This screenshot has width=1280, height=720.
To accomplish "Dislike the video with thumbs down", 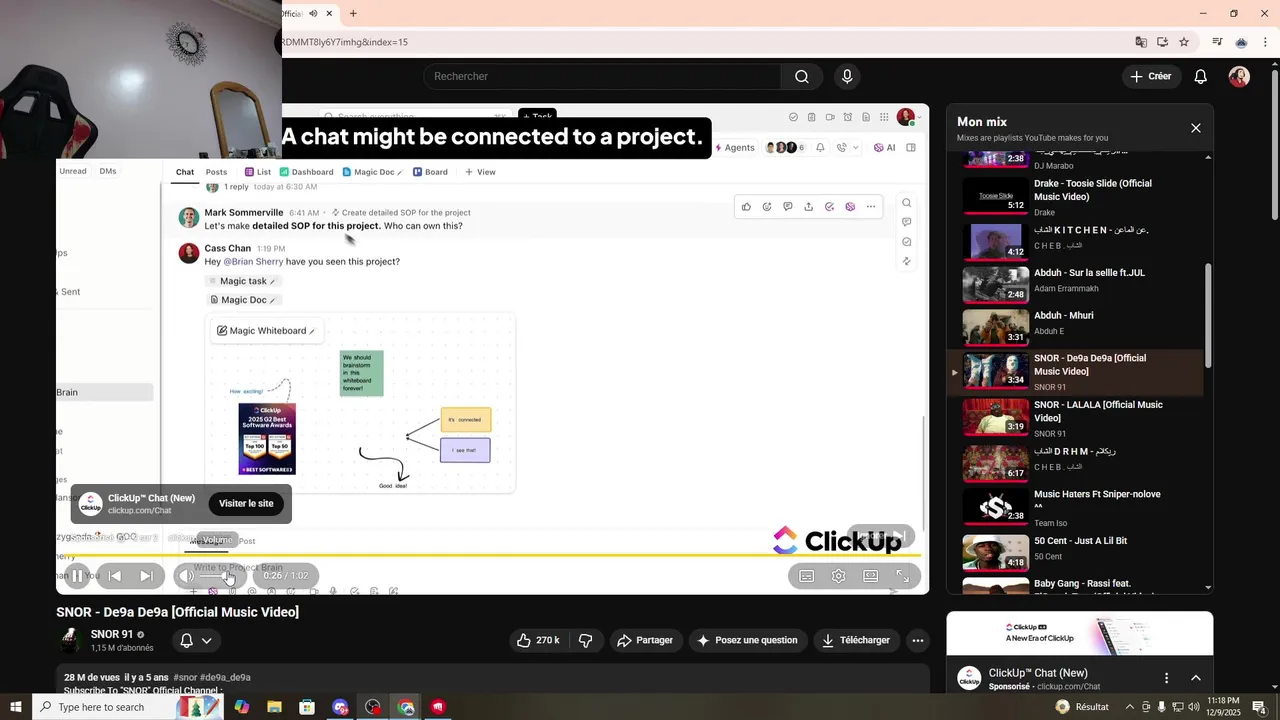I will tap(586, 640).
